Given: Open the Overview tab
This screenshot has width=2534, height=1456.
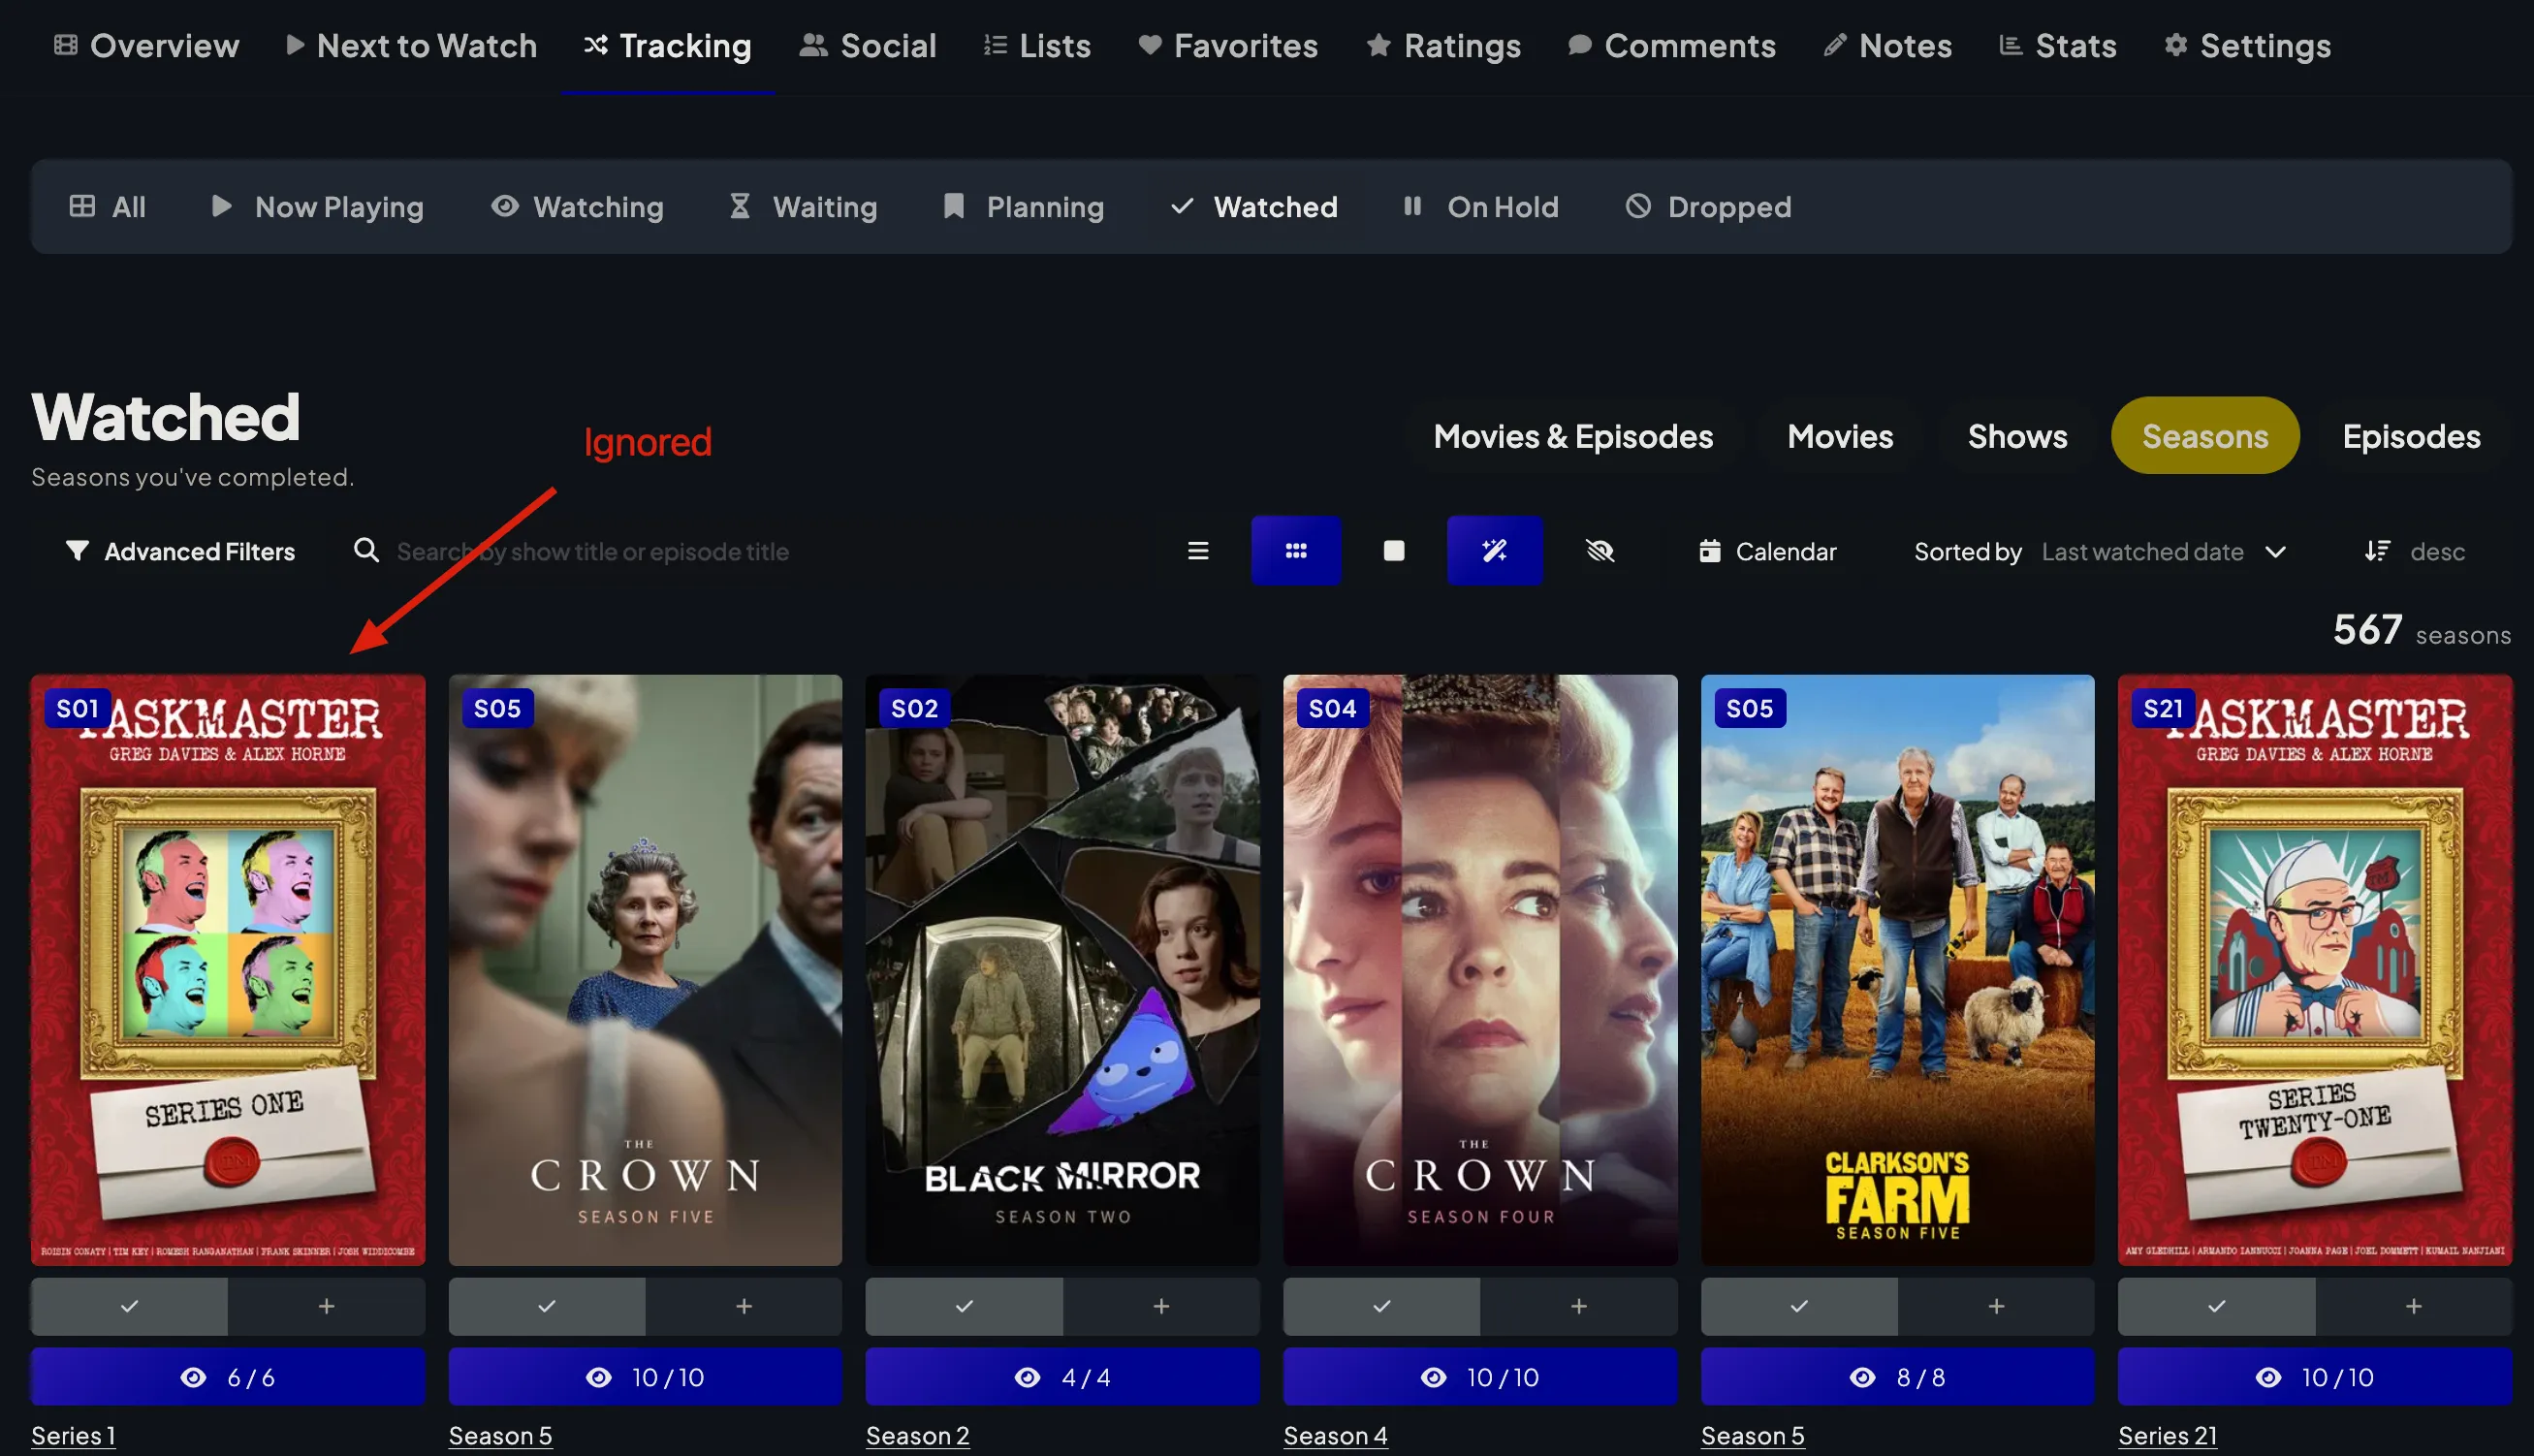Looking at the screenshot, I should 147,46.
